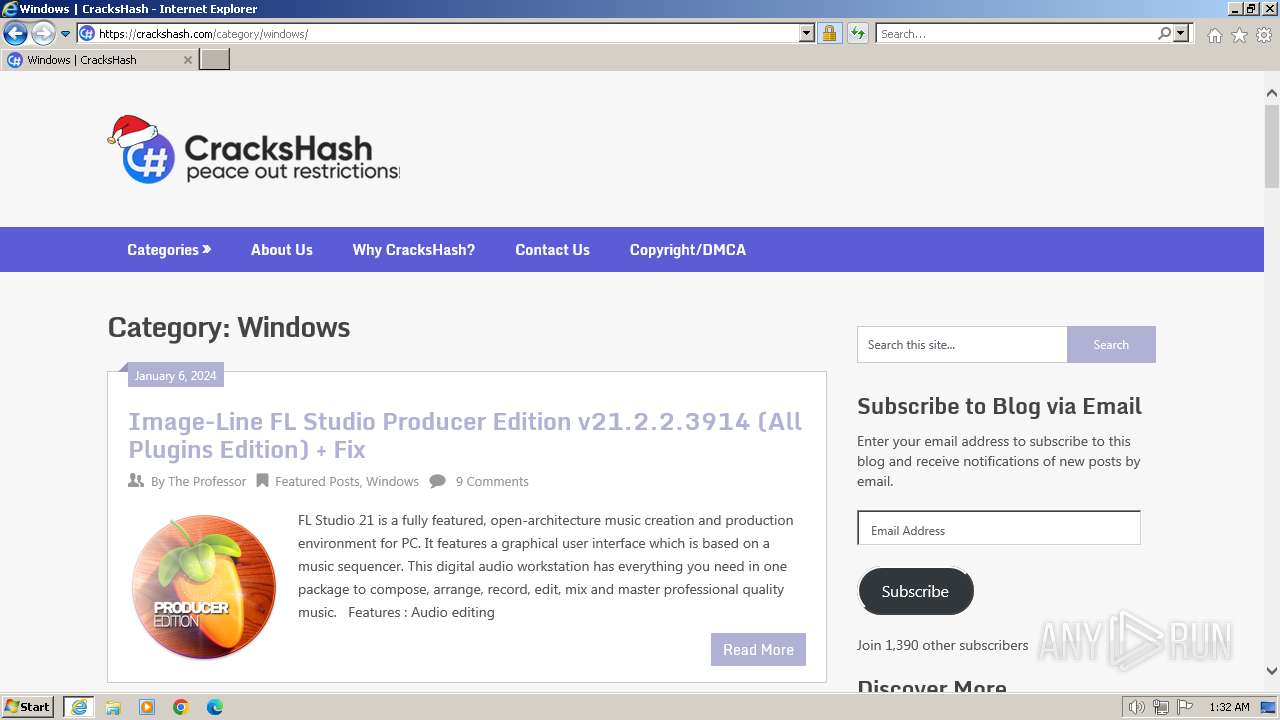Click the Subscribe to Blog via Email heading
The image size is (1280, 720).
[999, 406]
